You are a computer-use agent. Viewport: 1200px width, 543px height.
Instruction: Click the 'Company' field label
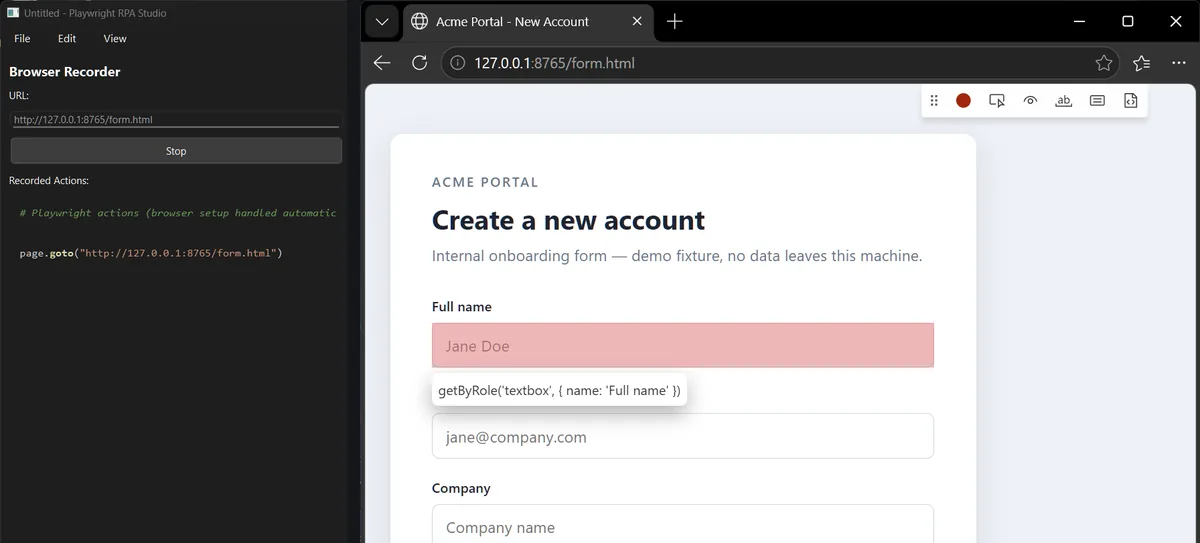461,489
